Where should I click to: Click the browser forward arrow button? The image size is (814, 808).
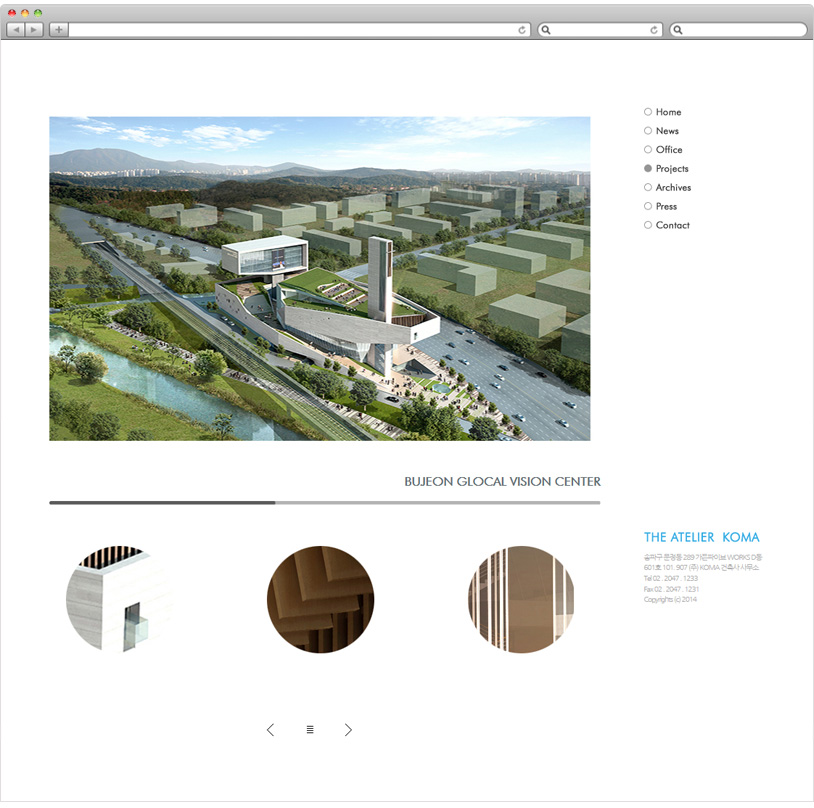[x=34, y=30]
